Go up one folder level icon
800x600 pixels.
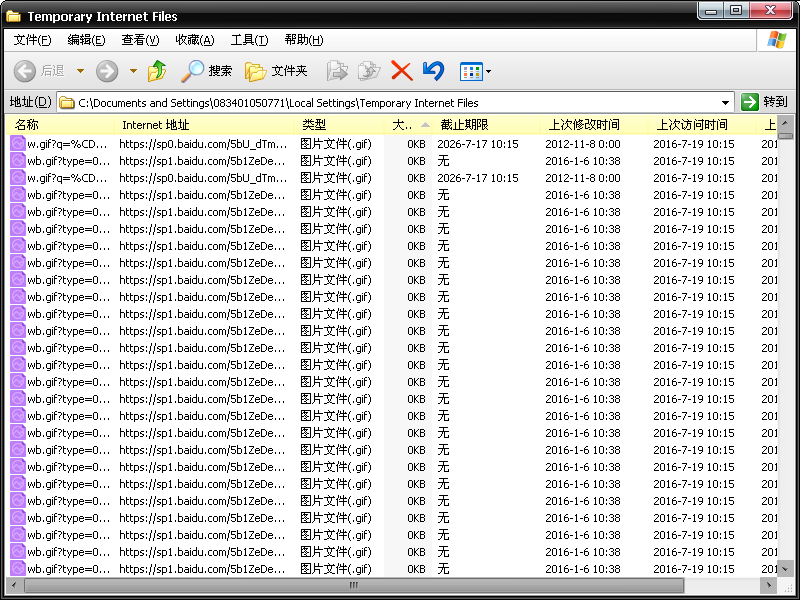click(157, 71)
